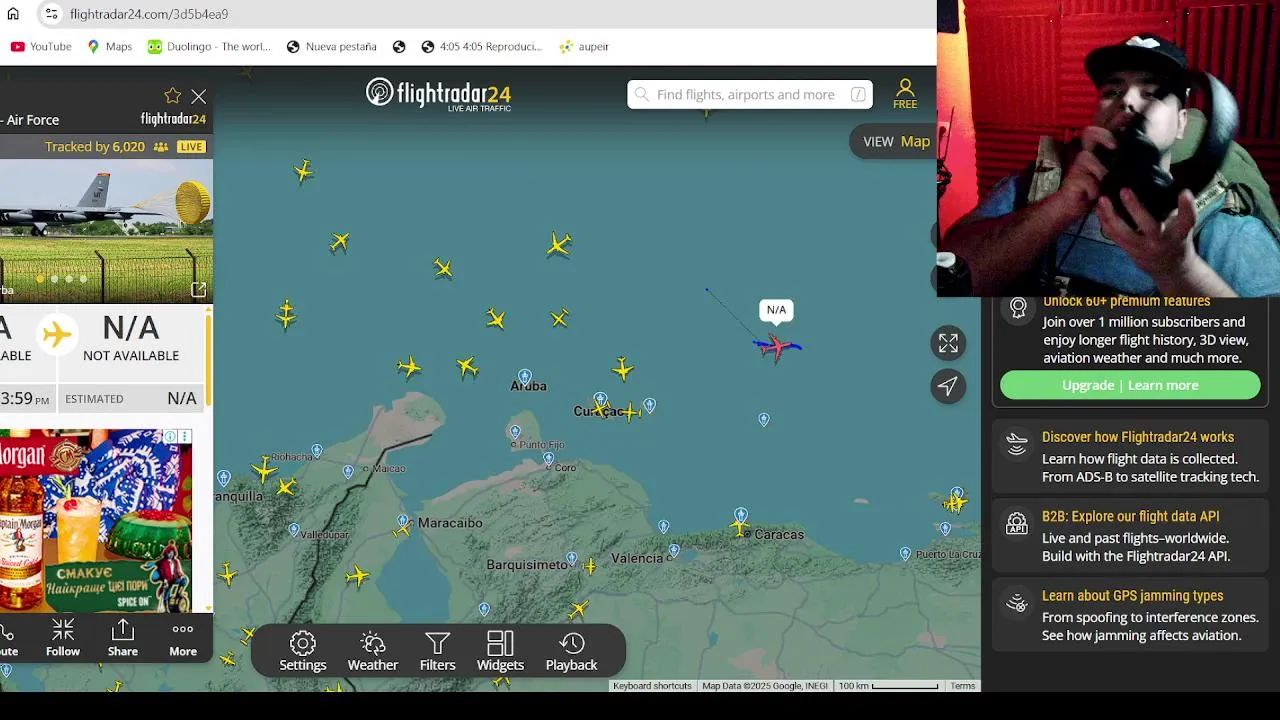Open map Settings
The height and width of the screenshot is (720, 1280).
pyautogui.click(x=303, y=651)
